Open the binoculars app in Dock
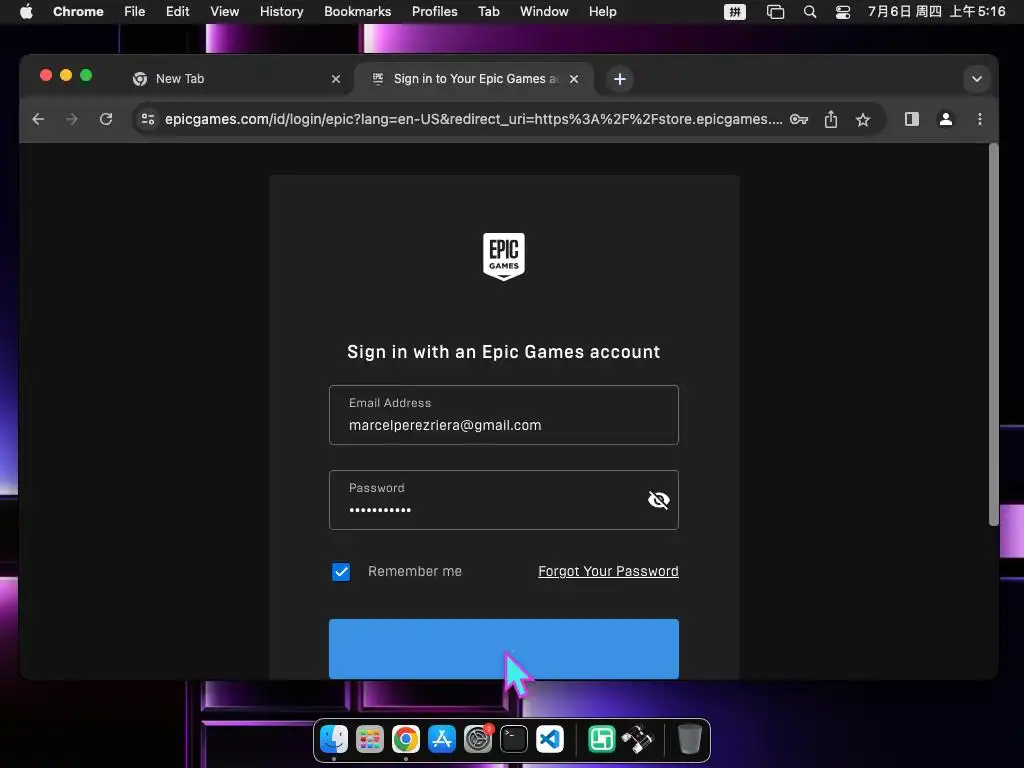This screenshot has height=768, width=1024. tap(637, 739)
